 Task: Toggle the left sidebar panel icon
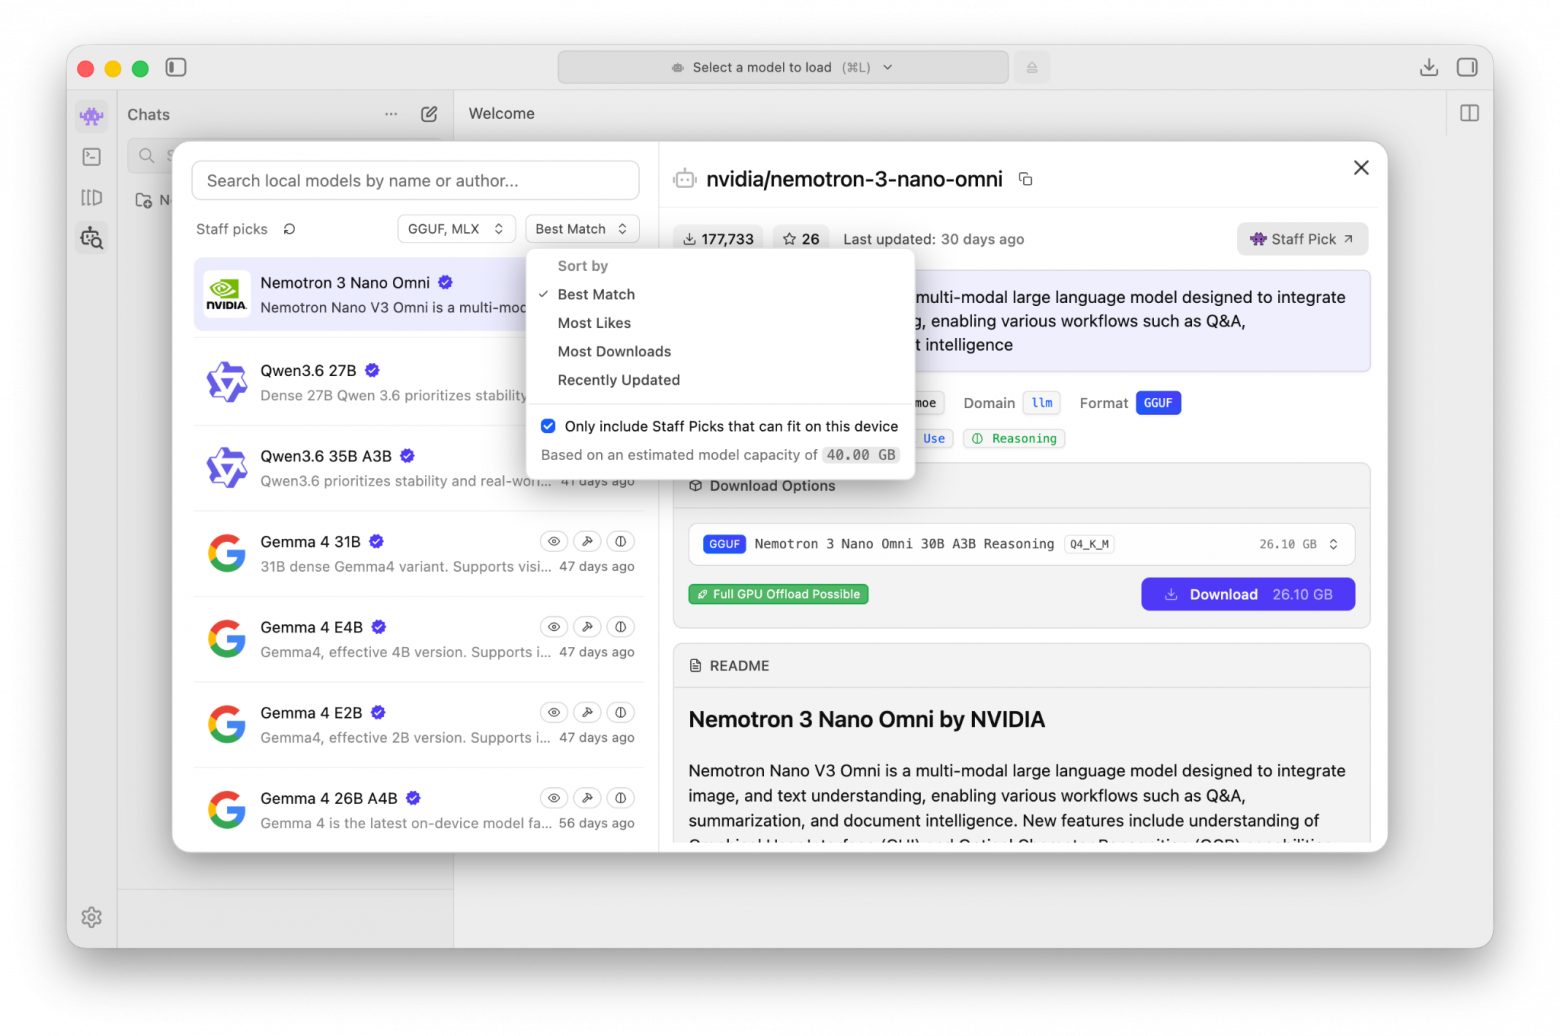click(x=176, y=67)
